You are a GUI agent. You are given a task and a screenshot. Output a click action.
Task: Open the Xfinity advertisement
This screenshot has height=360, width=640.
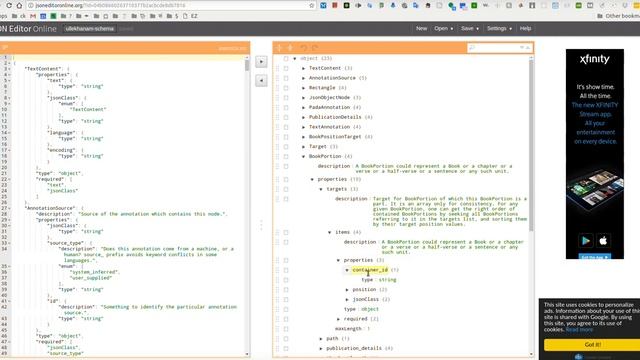(x=595, y=154)
